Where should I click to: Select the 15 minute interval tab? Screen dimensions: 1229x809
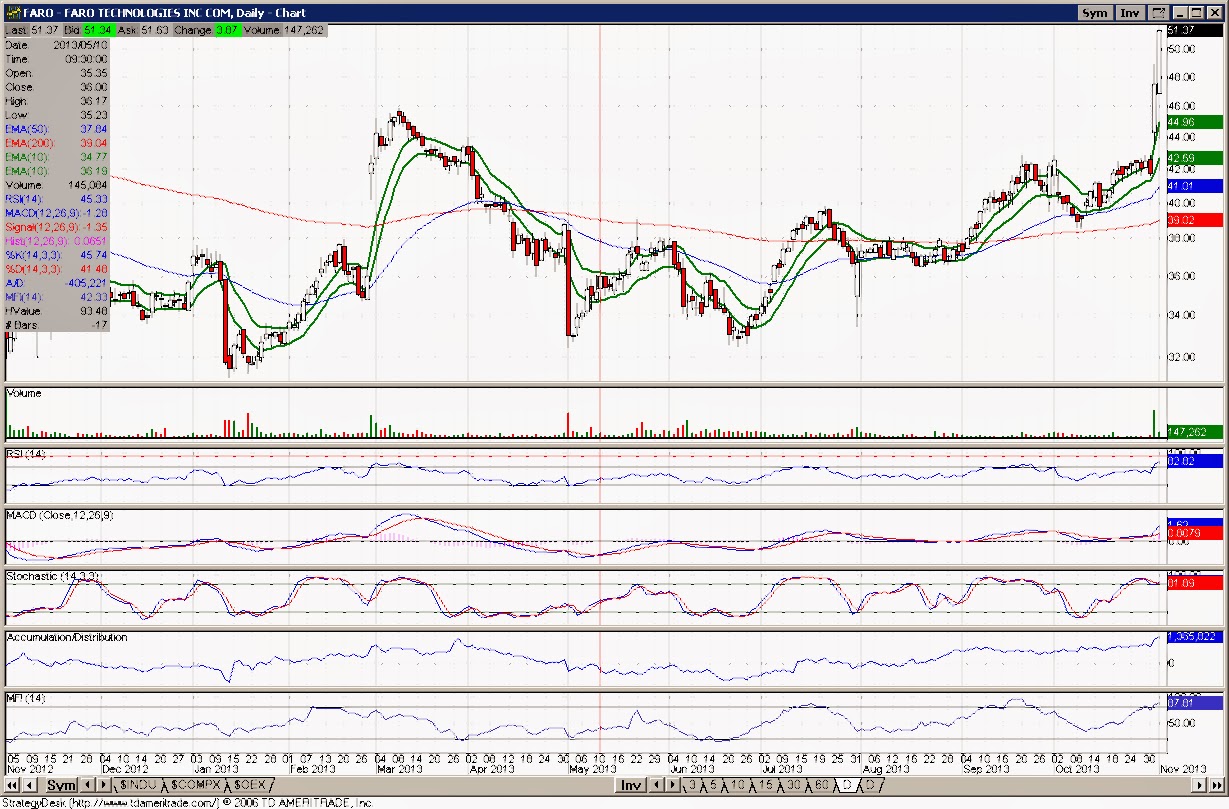point(766,785)
